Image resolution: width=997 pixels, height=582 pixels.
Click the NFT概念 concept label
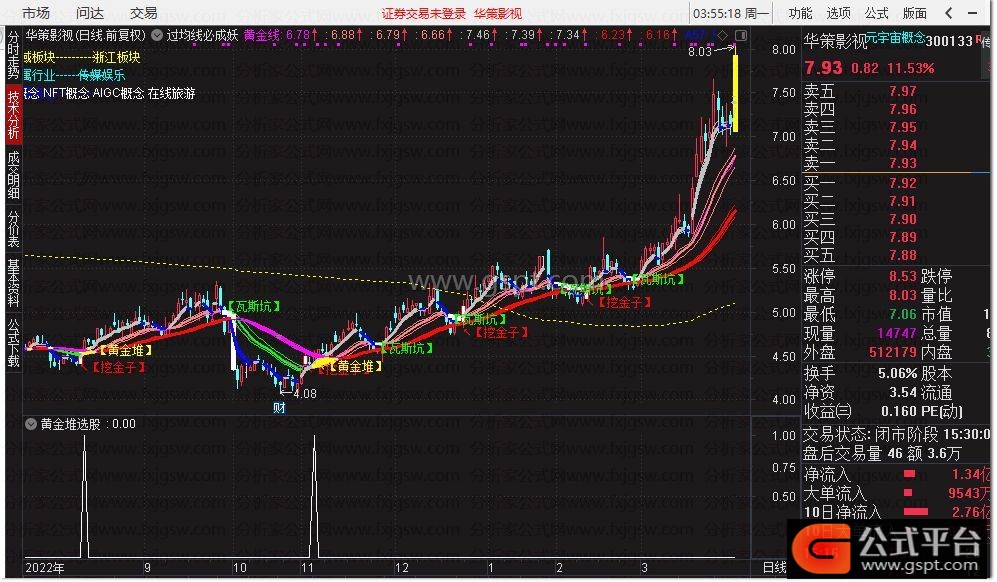click(x=65, y=94)
